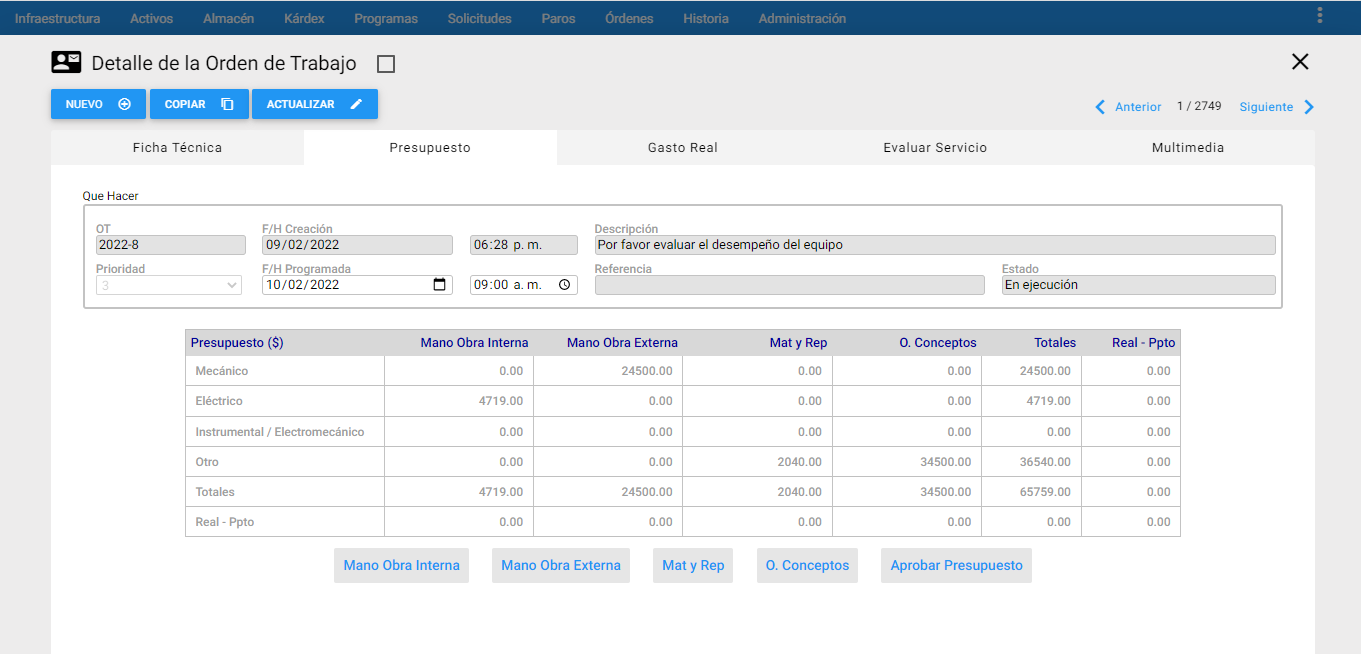Viewport: 1361px width, 654px height.
Task: Click the Presupuesto ($) column header
Action: pos(237,343)
